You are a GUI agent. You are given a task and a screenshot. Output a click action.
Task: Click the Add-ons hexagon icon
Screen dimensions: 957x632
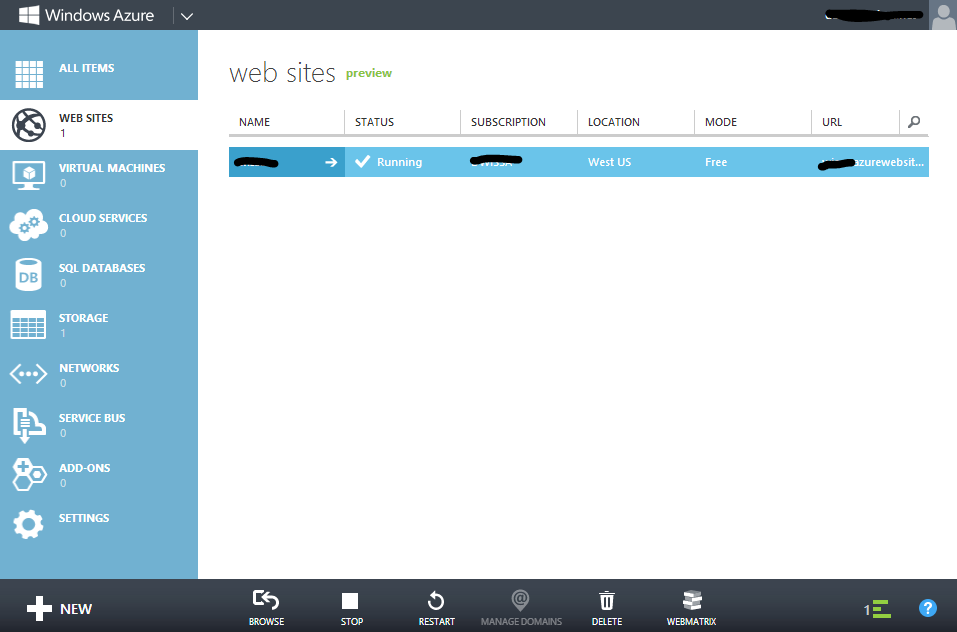point(29,475)
